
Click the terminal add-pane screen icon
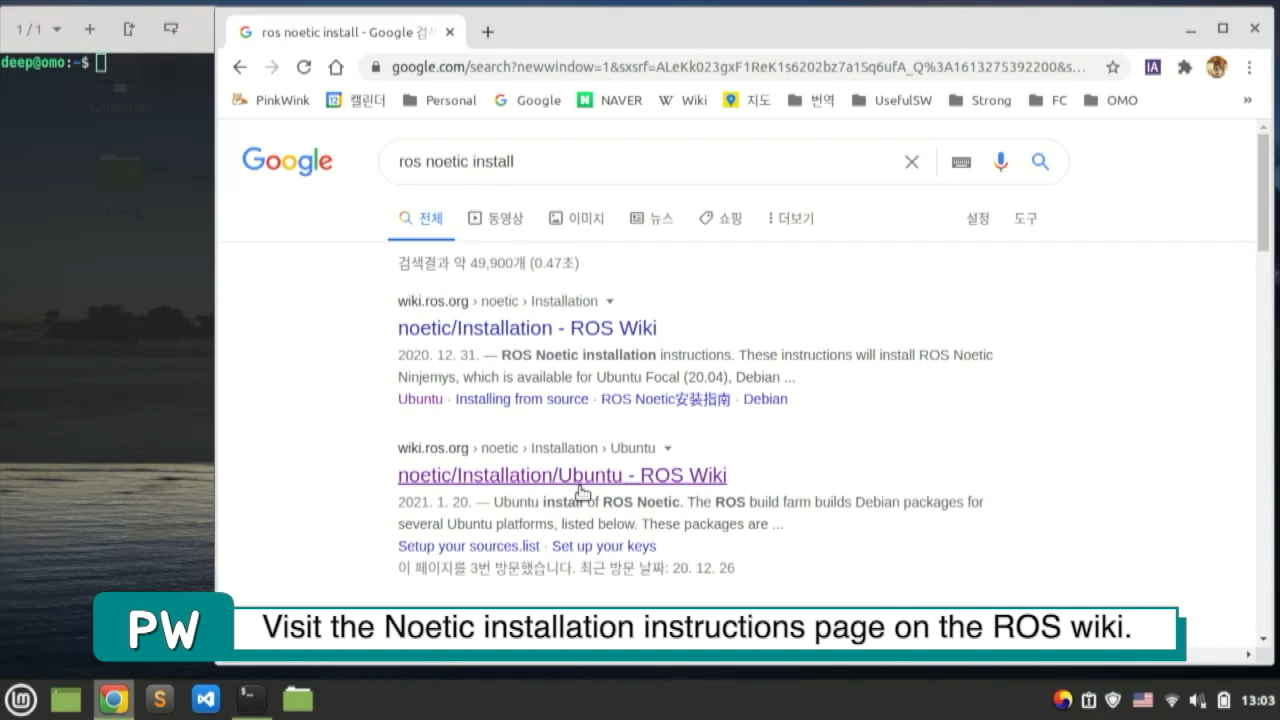(x=171, y=29)
